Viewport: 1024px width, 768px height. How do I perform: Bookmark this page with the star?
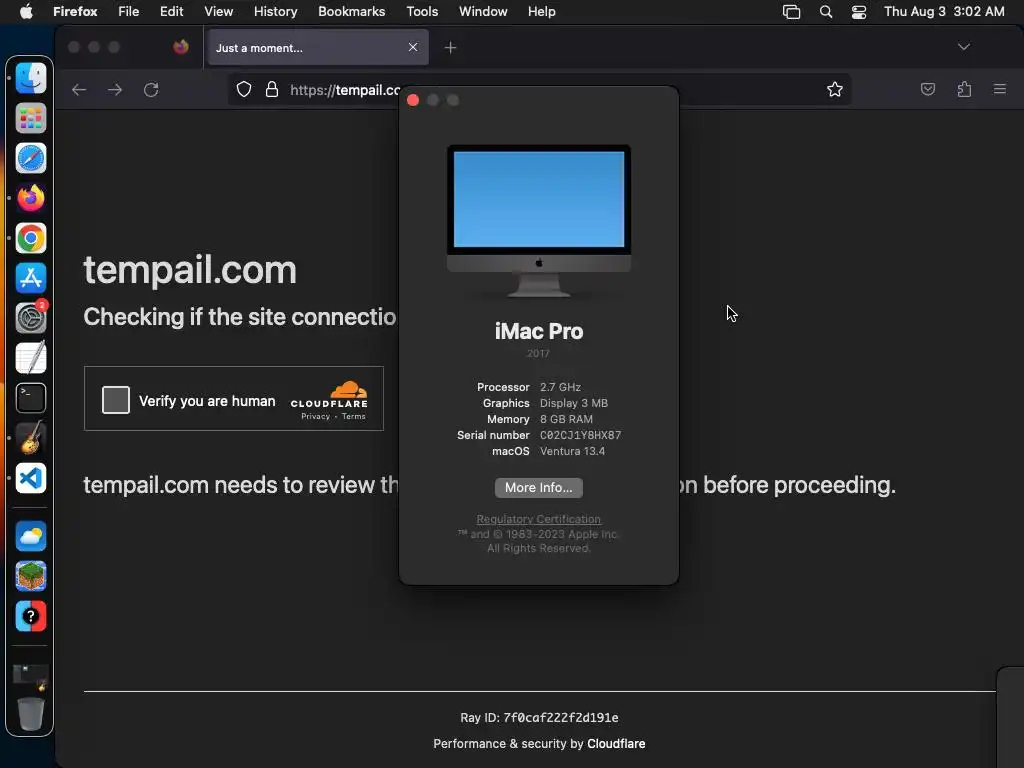tap(835, 89)
